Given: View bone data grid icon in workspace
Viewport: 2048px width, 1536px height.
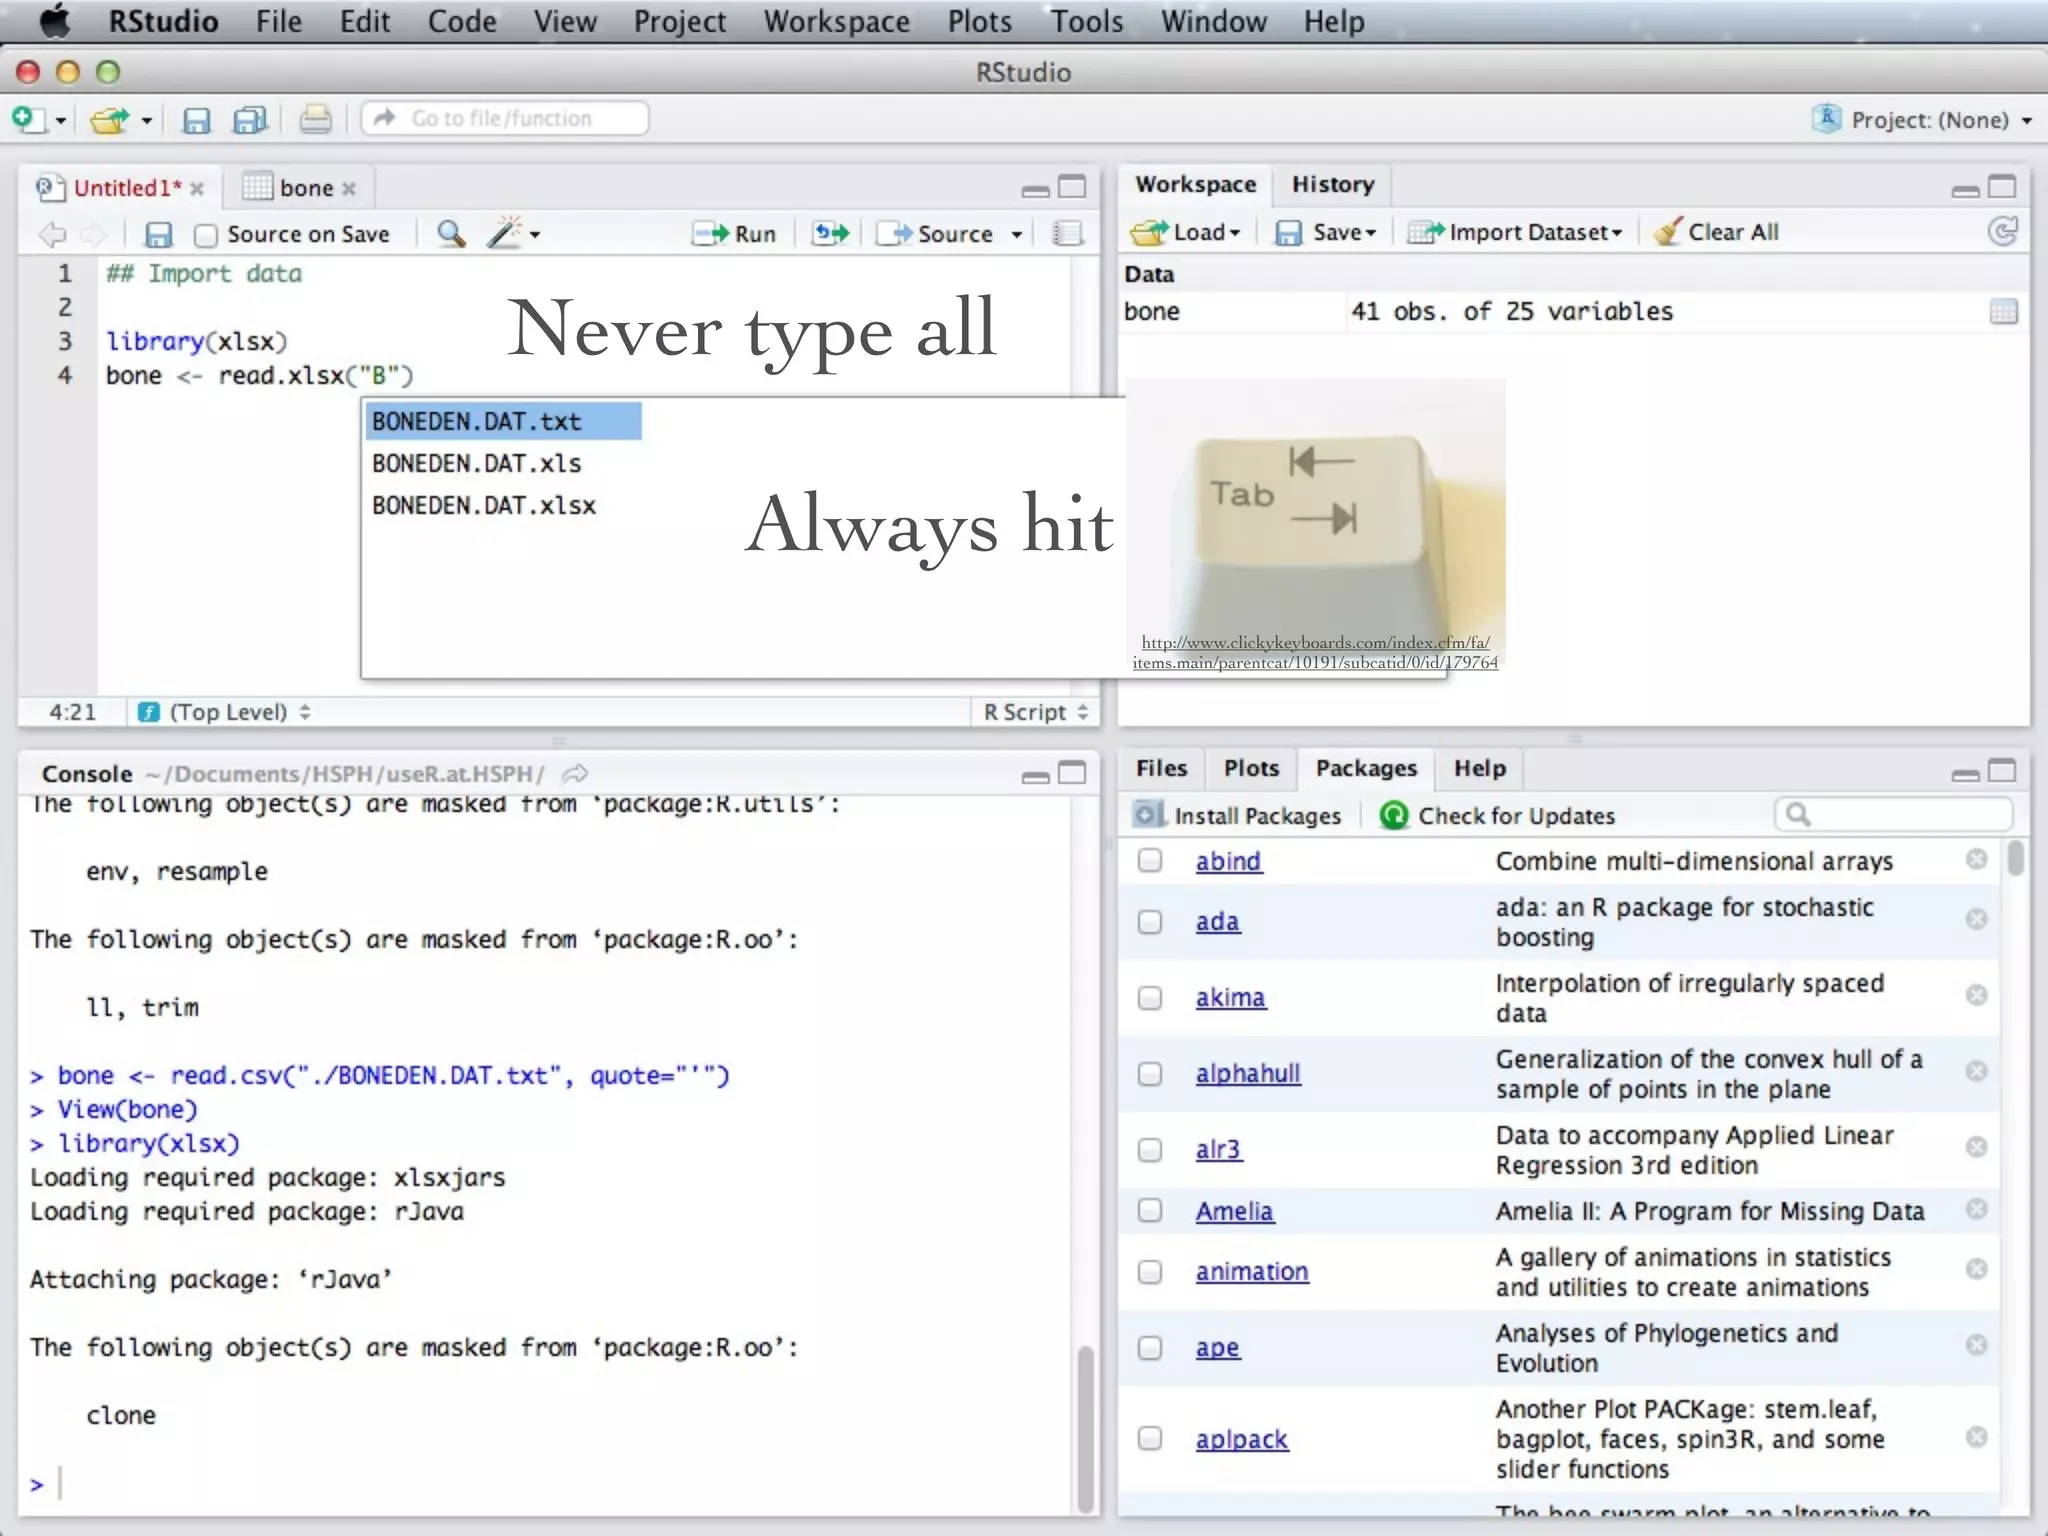Looking at the screenshot, I should tap(2003, 312).
